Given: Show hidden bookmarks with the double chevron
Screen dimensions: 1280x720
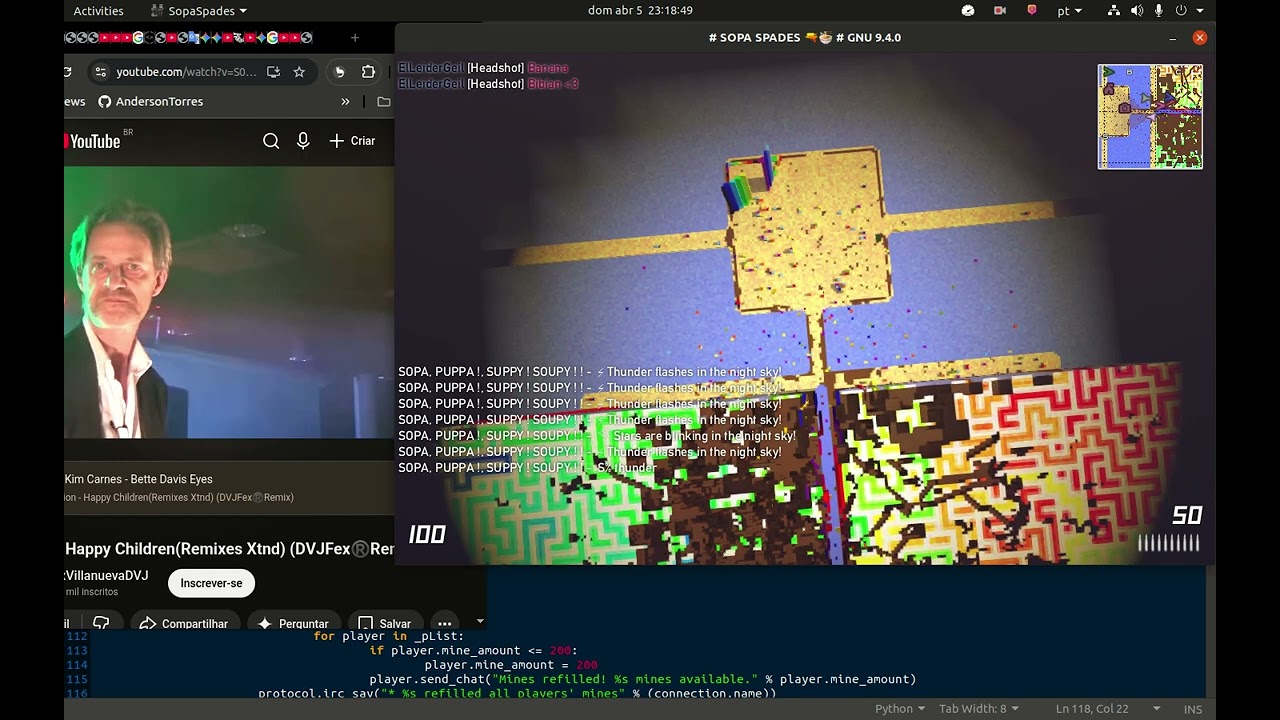Looking at the screenshot, I should pyautogui.click(x=345, y=101).
